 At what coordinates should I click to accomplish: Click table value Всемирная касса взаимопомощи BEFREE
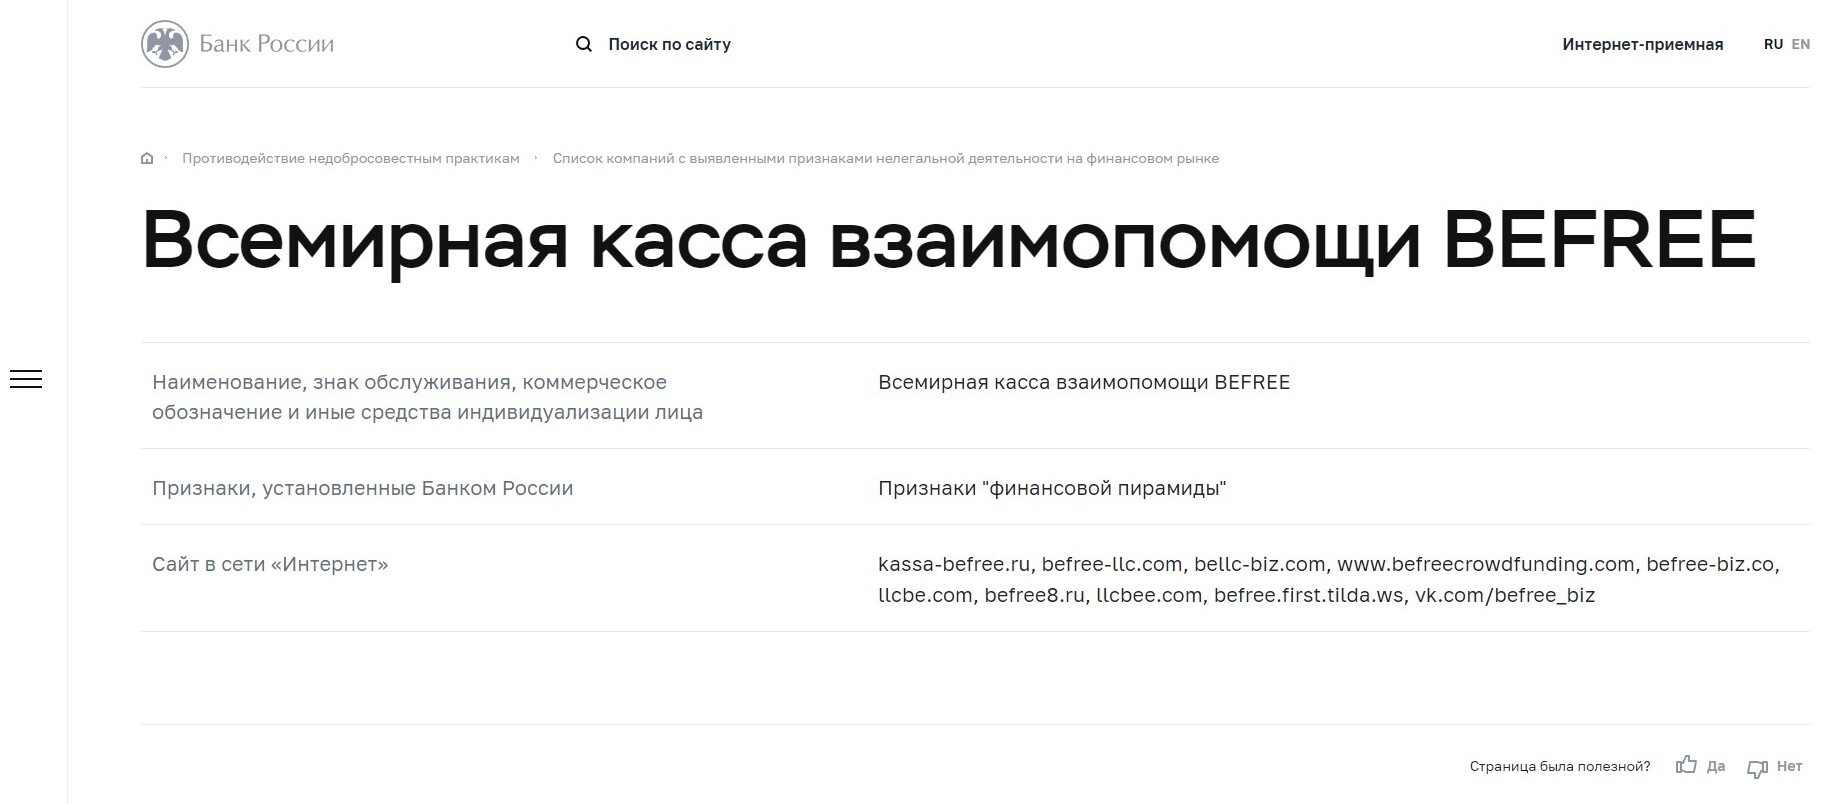[1084, 382]
